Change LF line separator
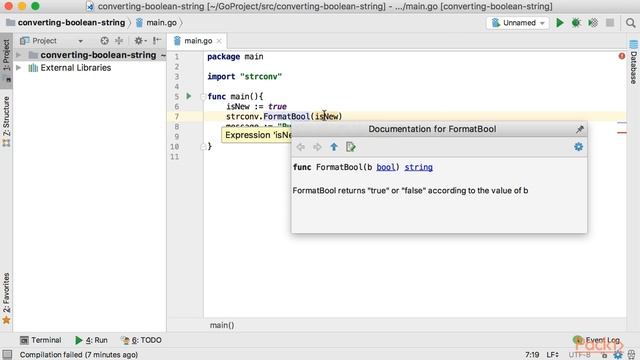Viewport: 640px width, 360px height. pyautogui.click(x=552, y=355)
